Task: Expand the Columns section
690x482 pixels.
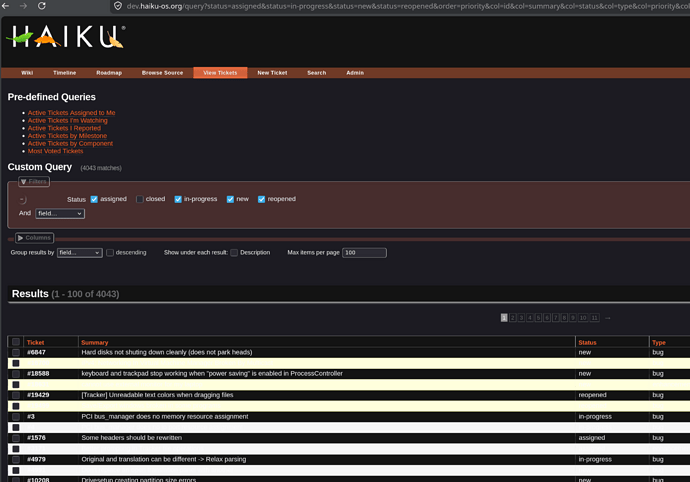Action: click(x=34, y=238)
